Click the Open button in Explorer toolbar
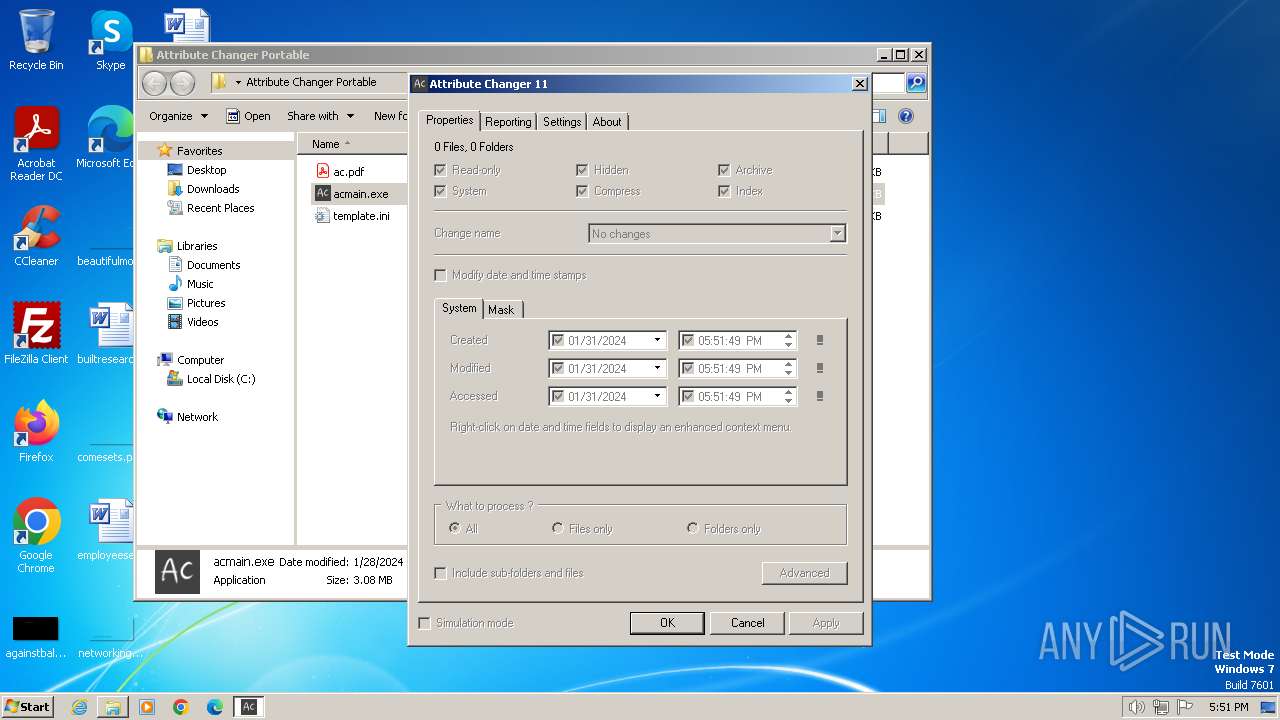 tap(248, 116)
